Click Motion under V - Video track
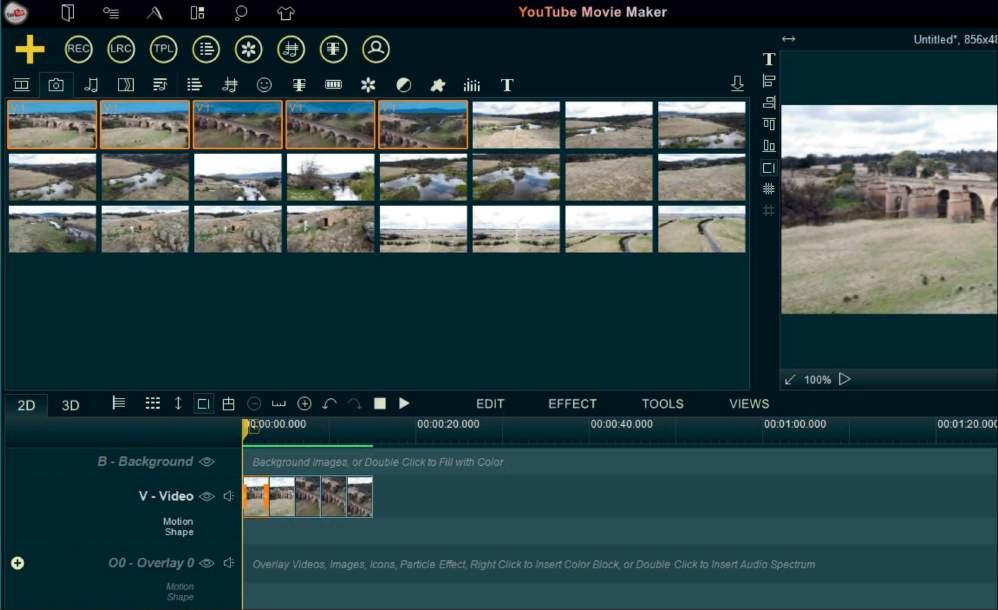 coord(178,521)
